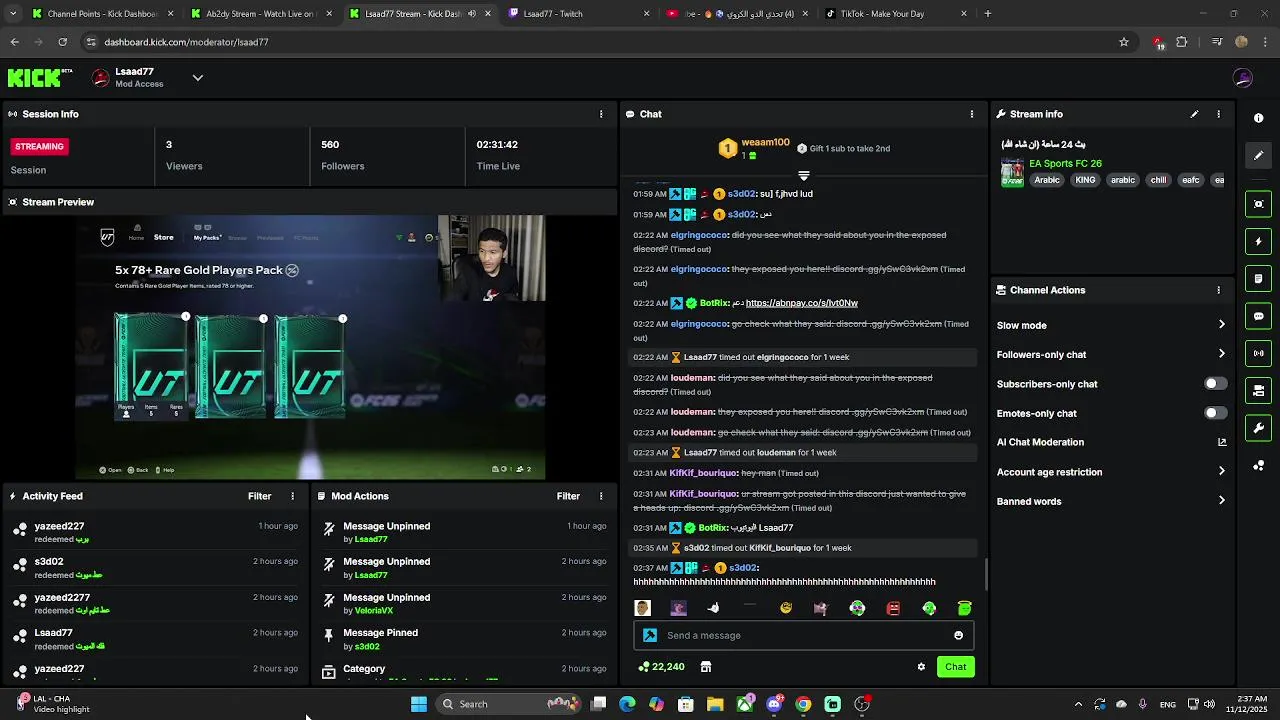Screen dimensions: 1280x720
Task: Expand Followers-only chat settings
Action: click(1221, 354)
